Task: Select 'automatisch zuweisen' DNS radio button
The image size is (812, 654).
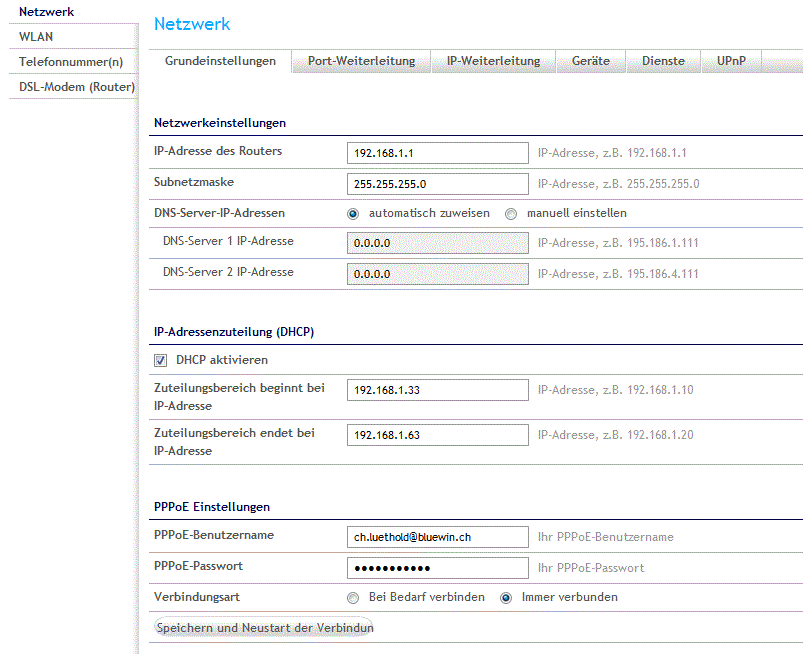Action: point(353,213)
